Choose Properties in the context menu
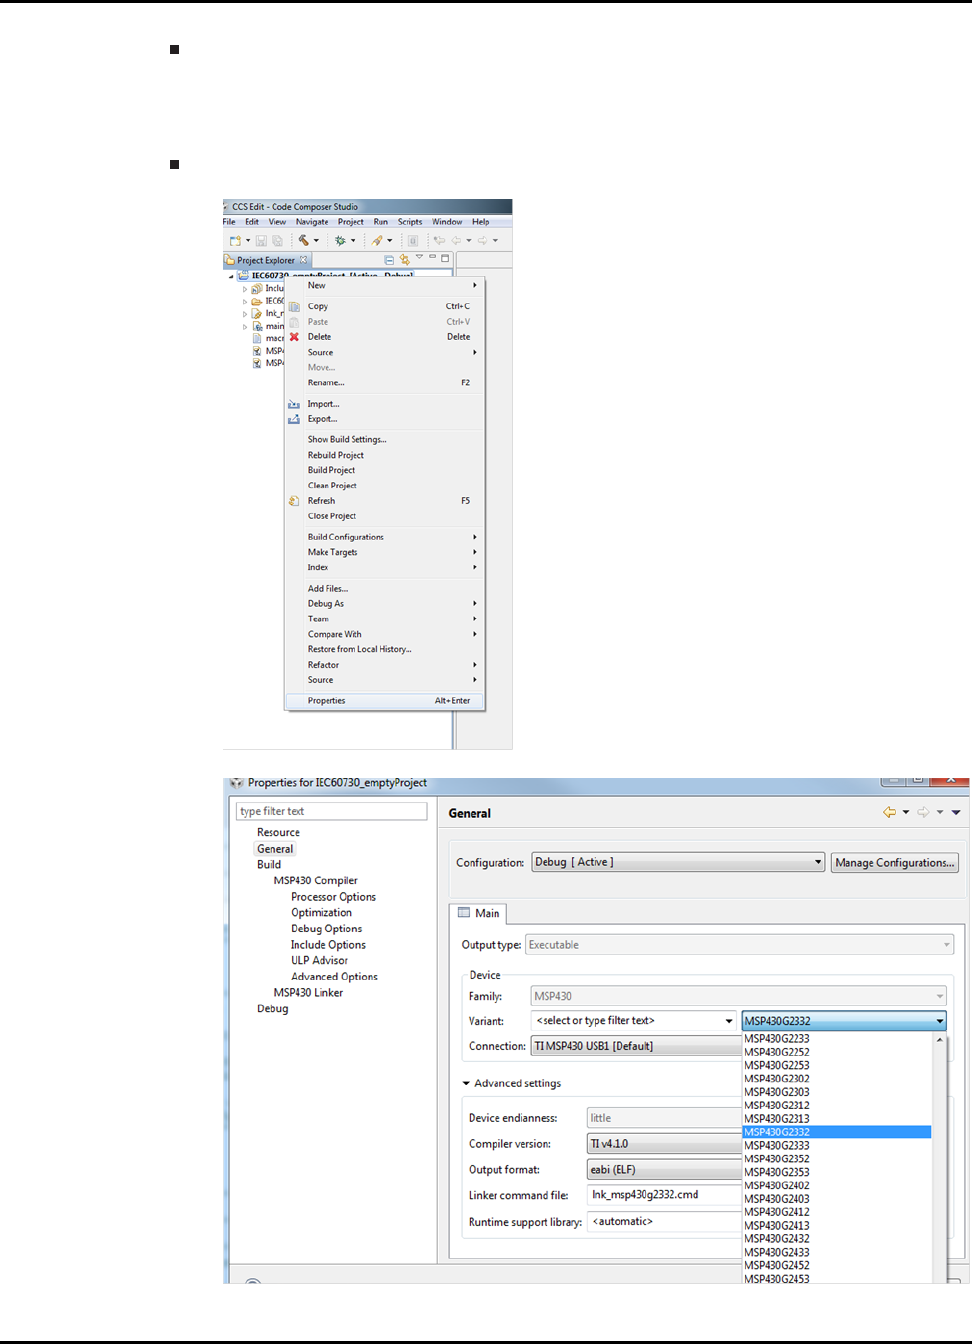 [385, 701]
